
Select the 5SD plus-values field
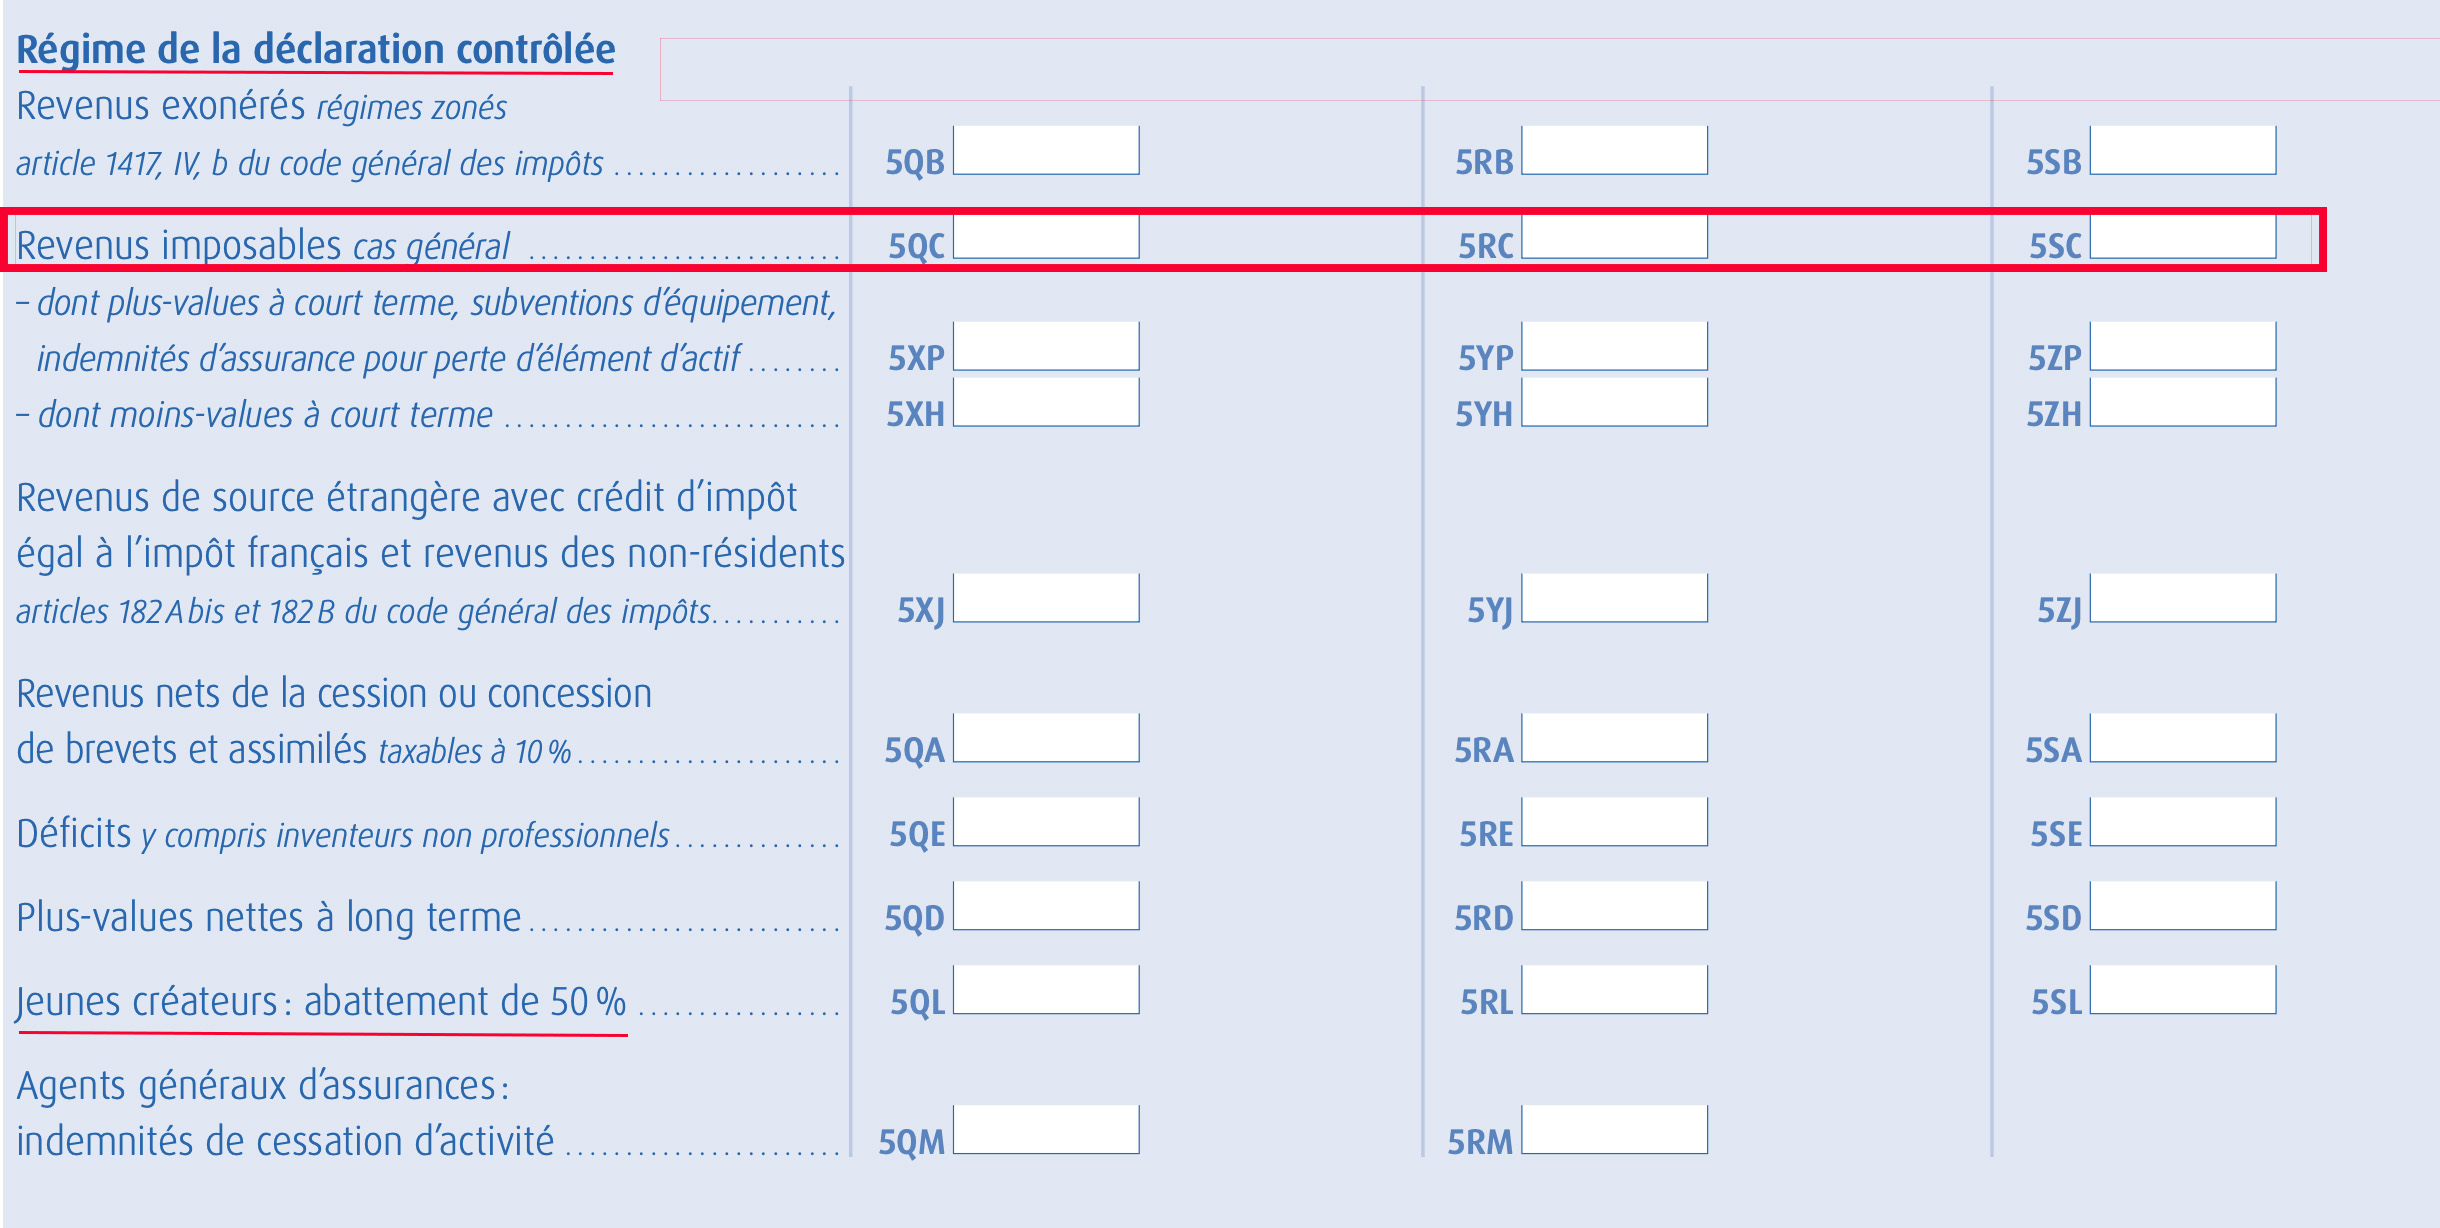(x=2183, y=906)
